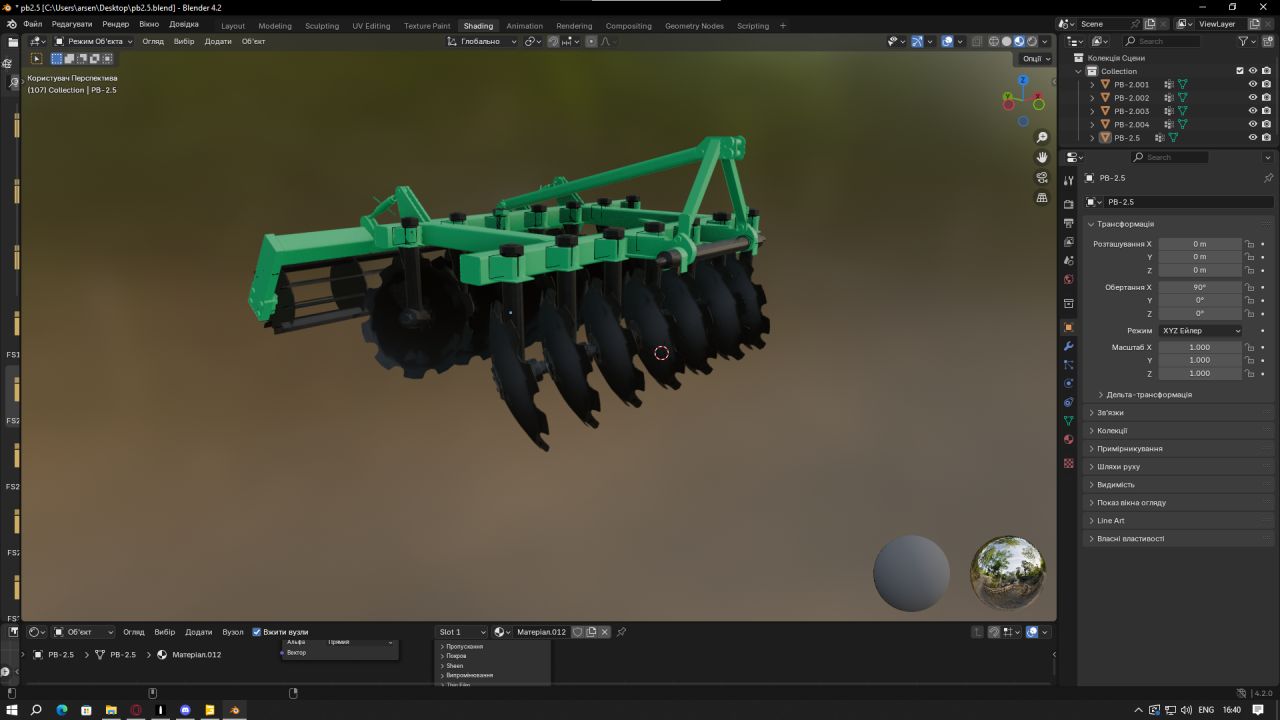The width and height of the screenshot is (1280, 720).
Task: Click the Scale X value 1.000 field
Action: pyautogui.click(x=1200, y=347)
